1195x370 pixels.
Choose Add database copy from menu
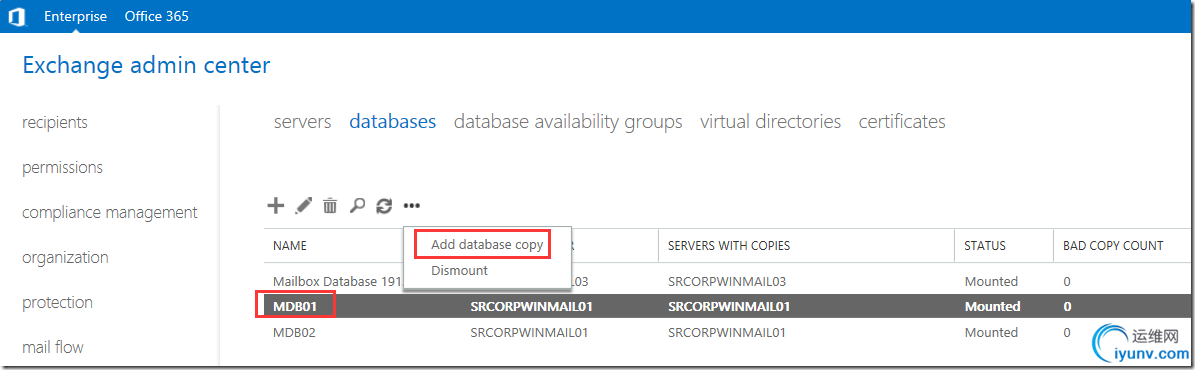point(487,245)
